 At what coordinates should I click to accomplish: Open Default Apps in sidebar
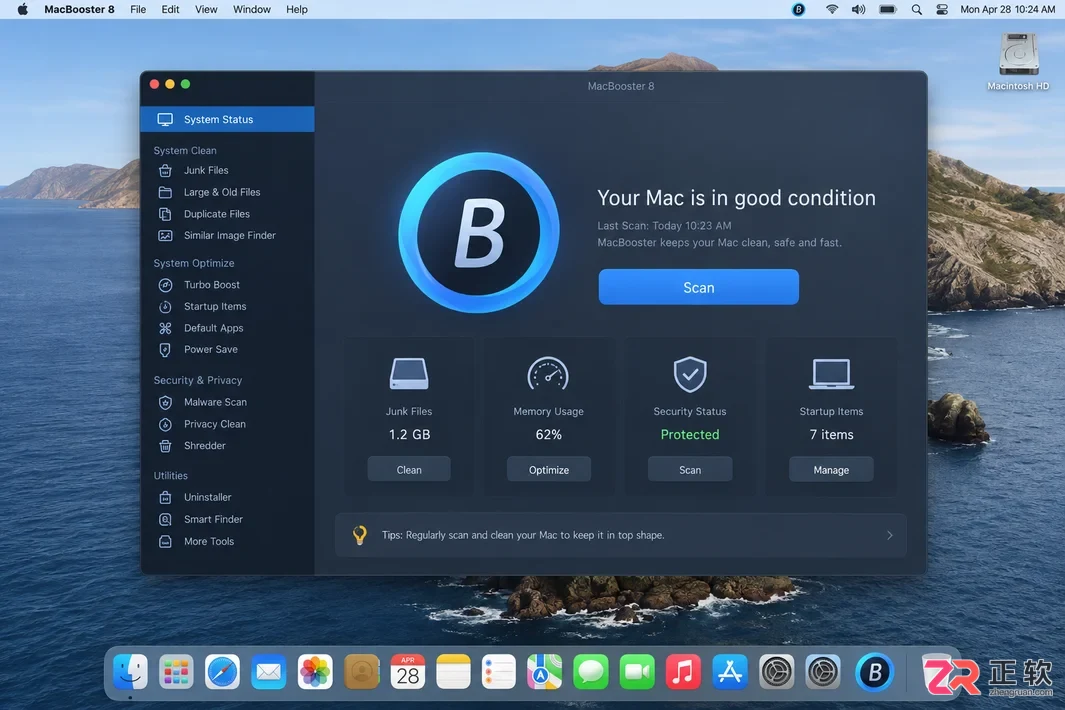[213, 328]
